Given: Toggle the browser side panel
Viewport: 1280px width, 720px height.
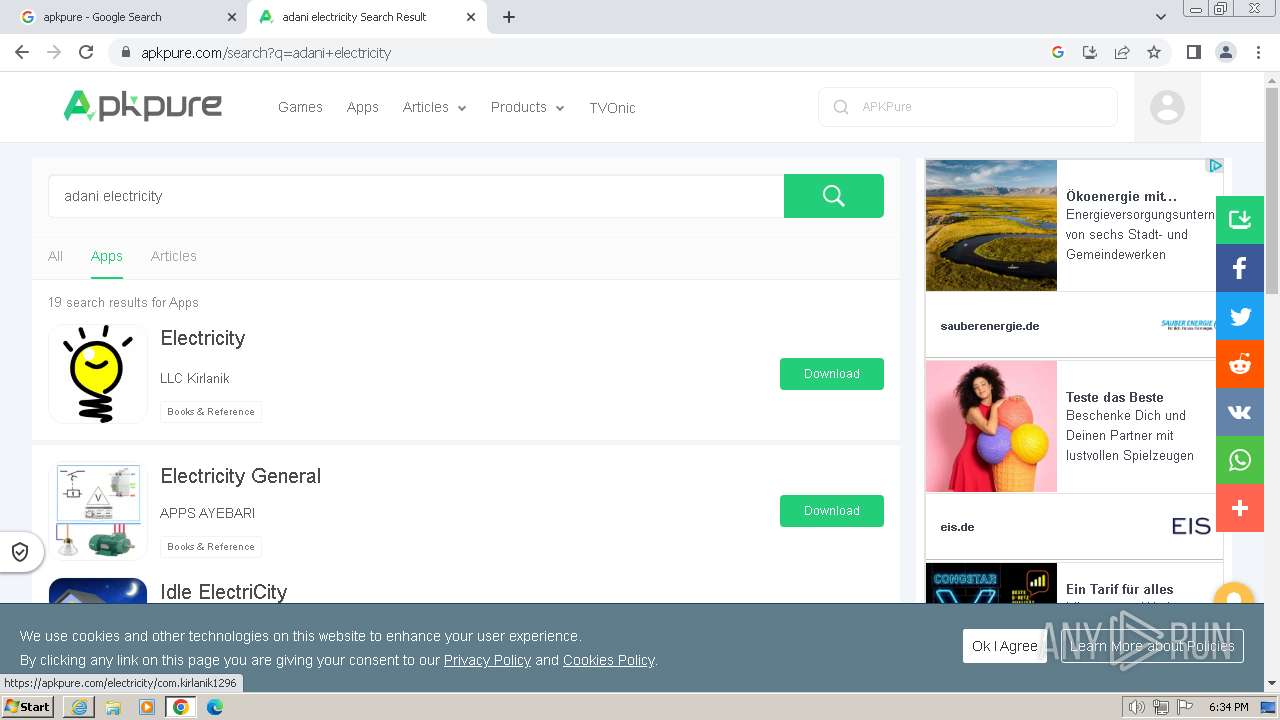Looking at the screenshot, I should coord(1193,52).
